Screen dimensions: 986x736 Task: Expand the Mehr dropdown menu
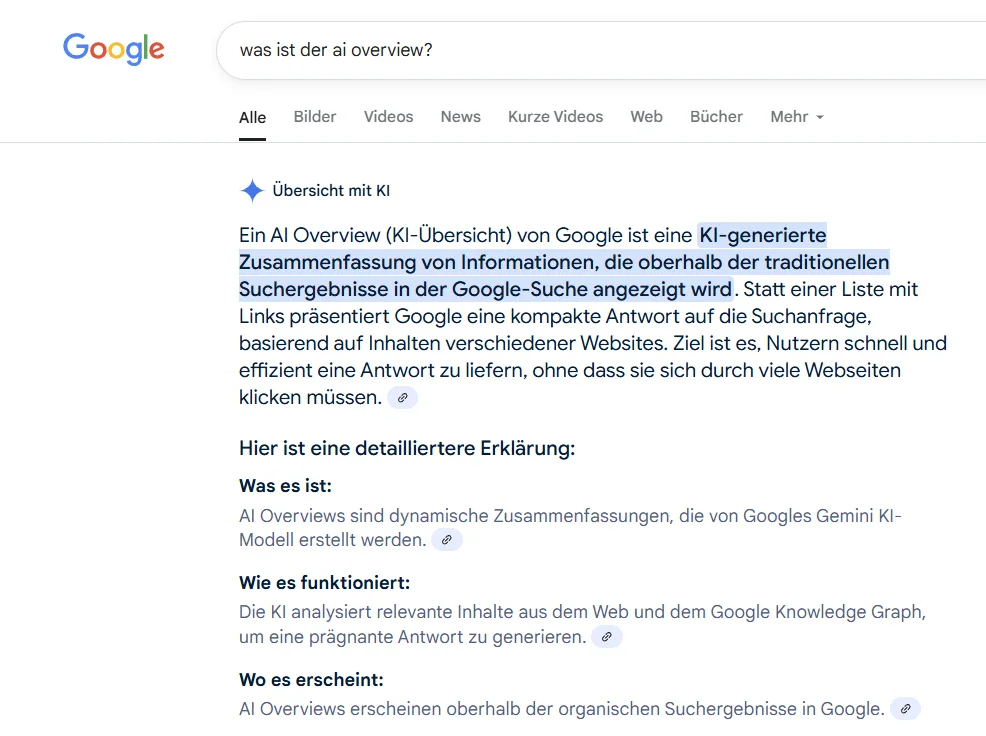click(797, 117)
